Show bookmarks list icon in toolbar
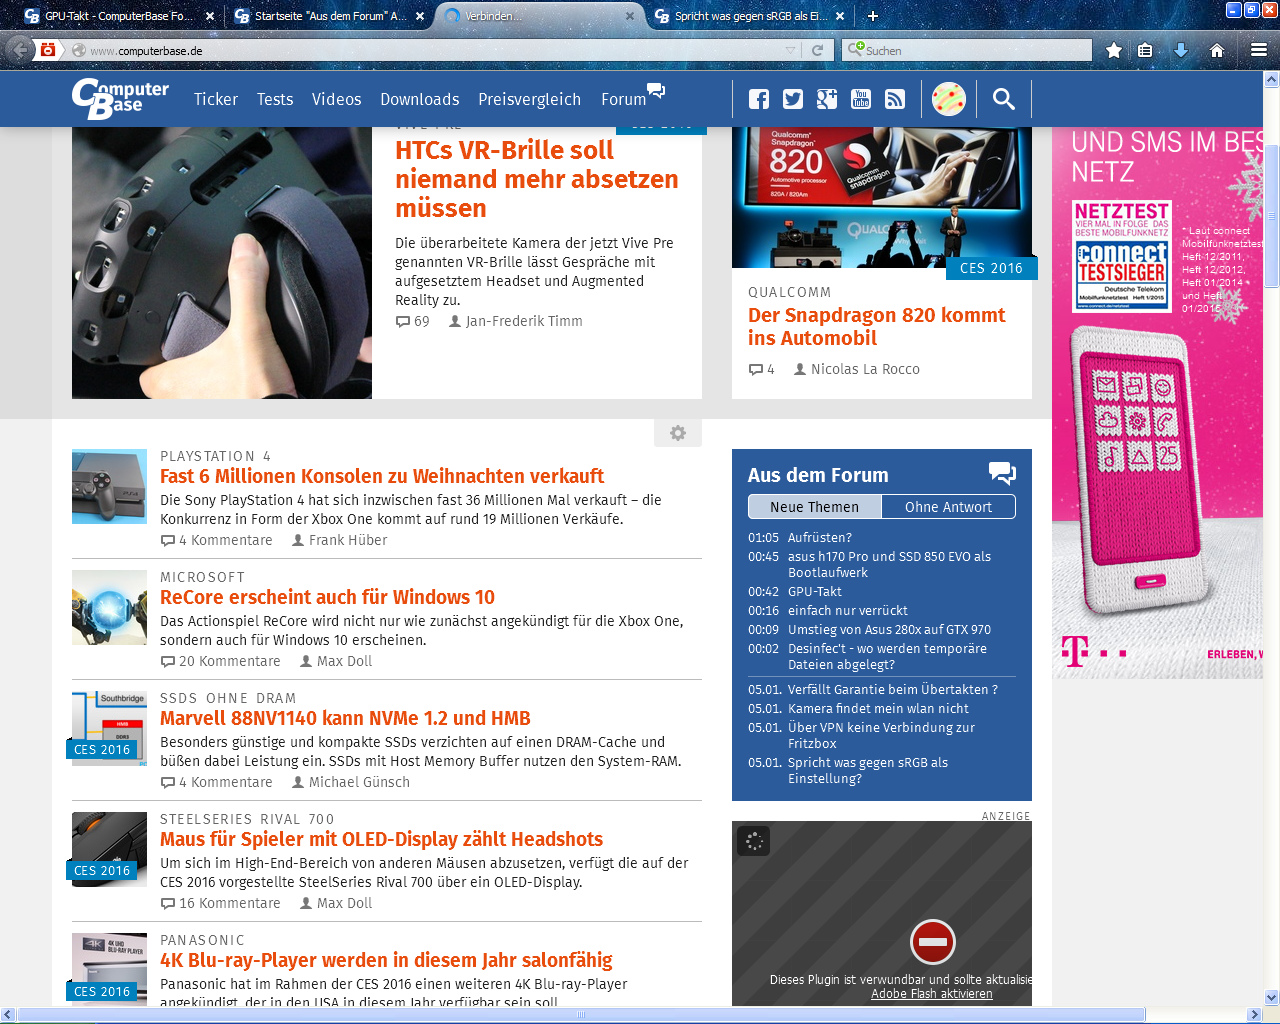The height and width of the screenshot is (1024, 1280). click(1146, 50)
